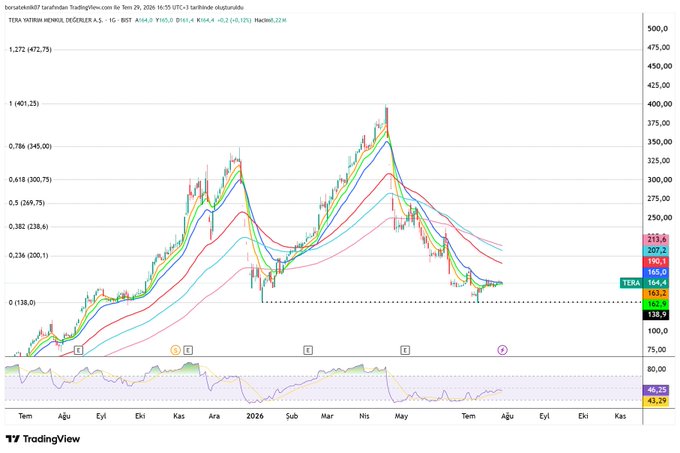
Task: Click the TradingView logo
Action: (x=43, y=439)
